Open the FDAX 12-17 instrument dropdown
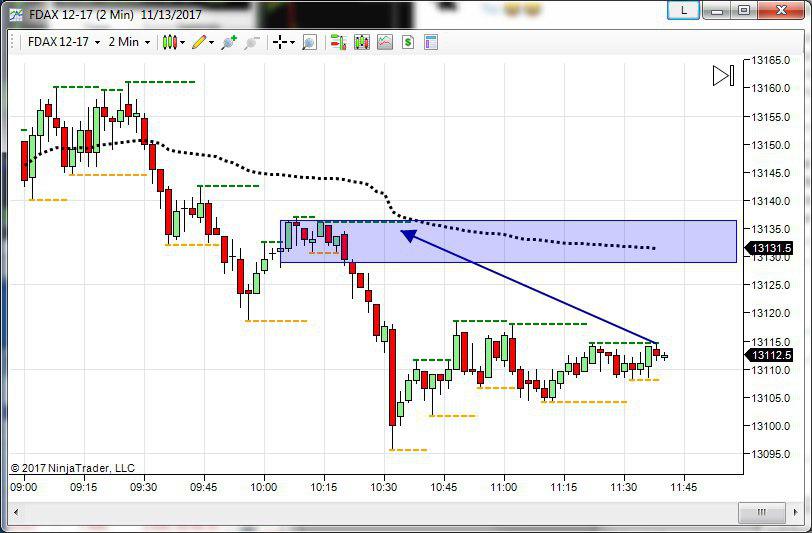The image size is (812, 533). pos(64,42)
